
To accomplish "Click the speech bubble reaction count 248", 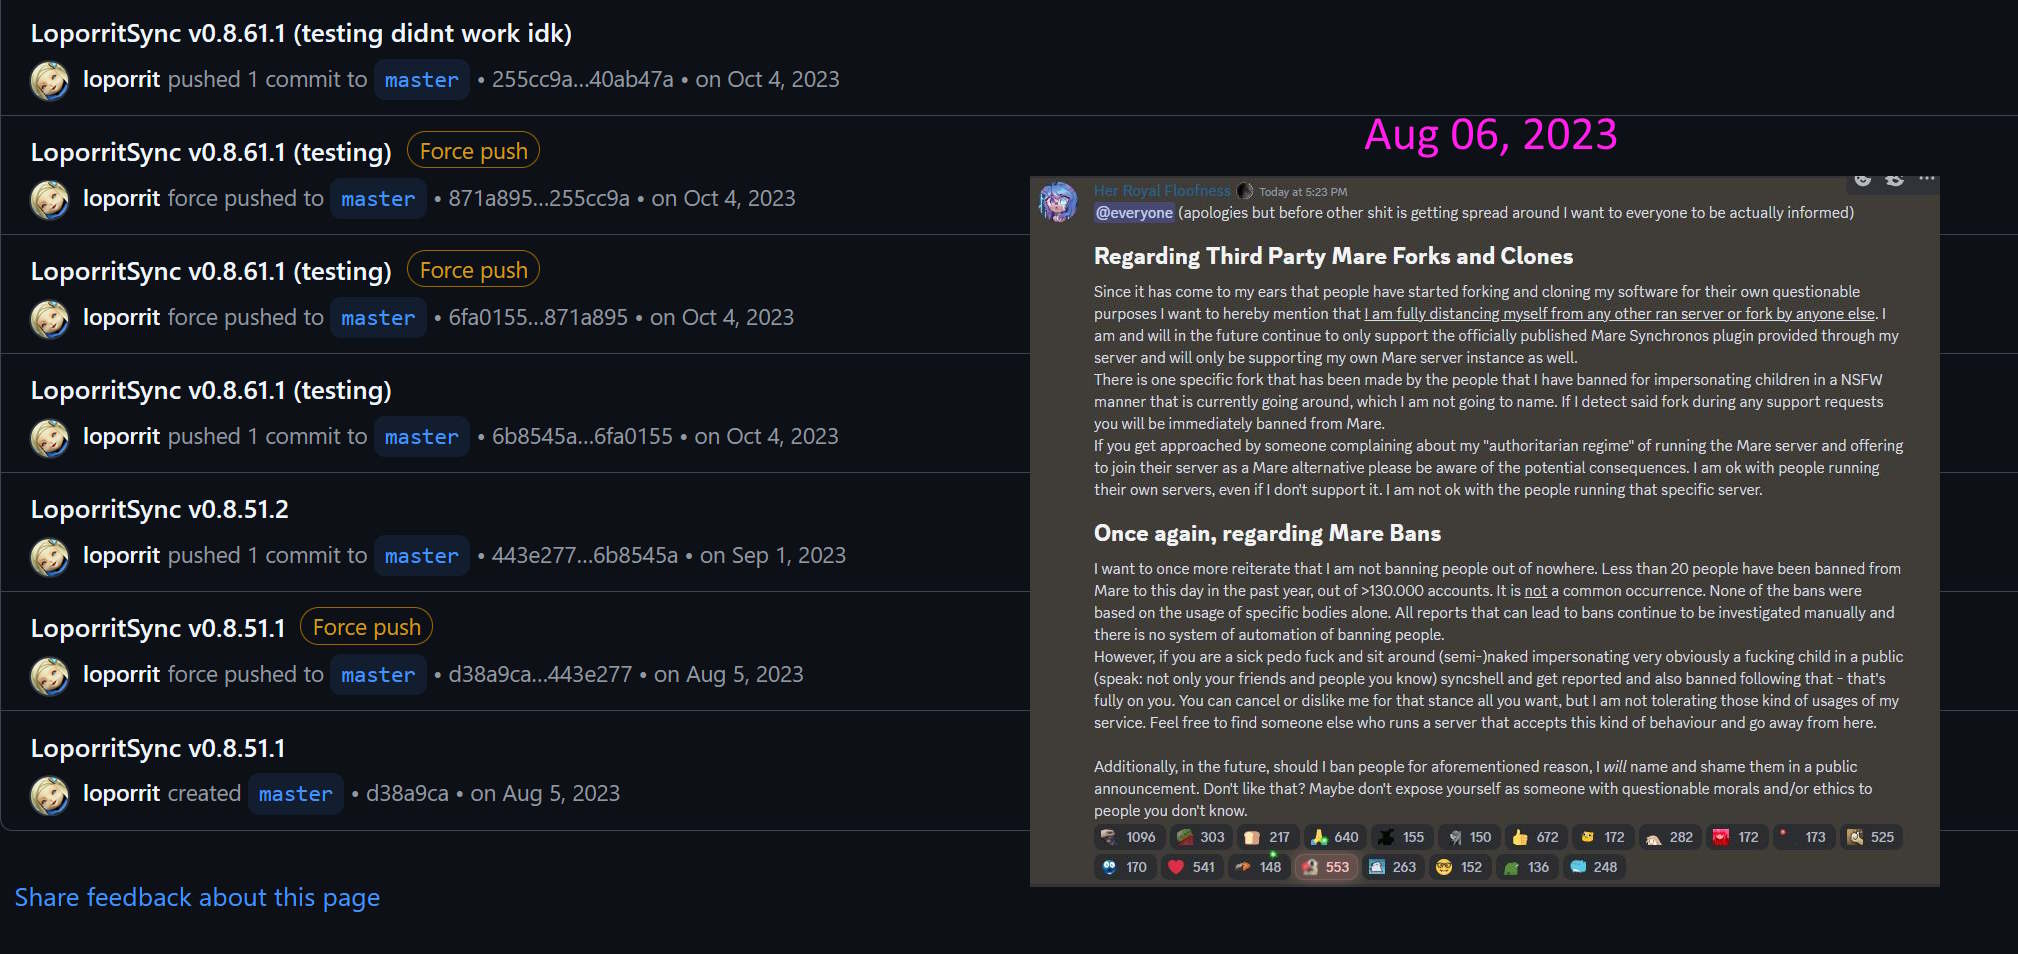I will click(x=1594, y=867).
